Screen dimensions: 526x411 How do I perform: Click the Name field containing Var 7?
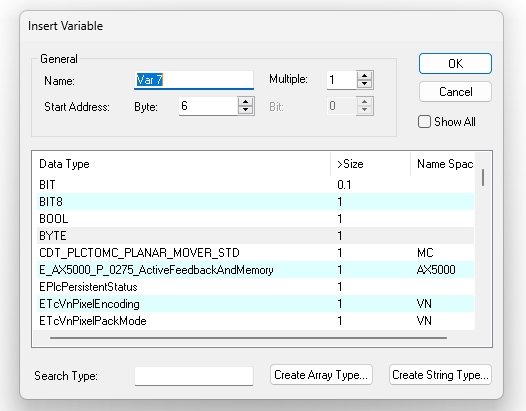[194, 80]
